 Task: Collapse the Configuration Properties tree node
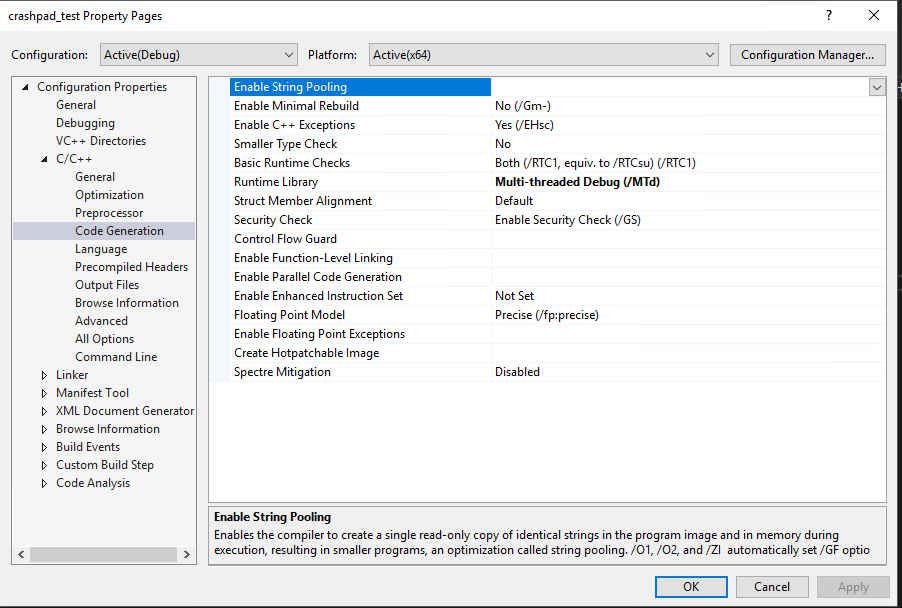pos(26,87)
